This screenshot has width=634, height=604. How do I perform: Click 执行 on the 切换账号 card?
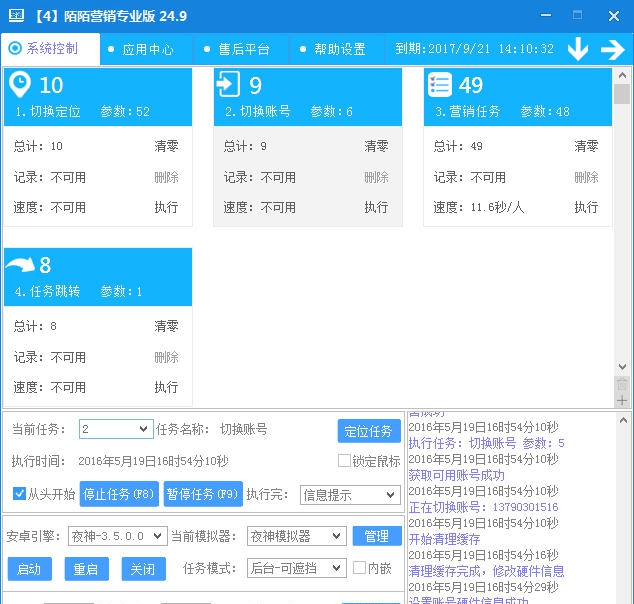click(376, 207)
